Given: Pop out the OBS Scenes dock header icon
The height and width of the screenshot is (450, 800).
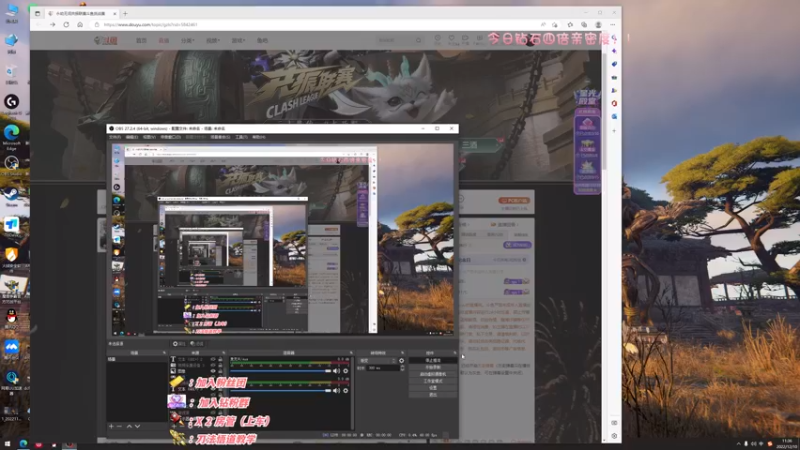Looking at the screenshot, I should (x=164, y=353).
